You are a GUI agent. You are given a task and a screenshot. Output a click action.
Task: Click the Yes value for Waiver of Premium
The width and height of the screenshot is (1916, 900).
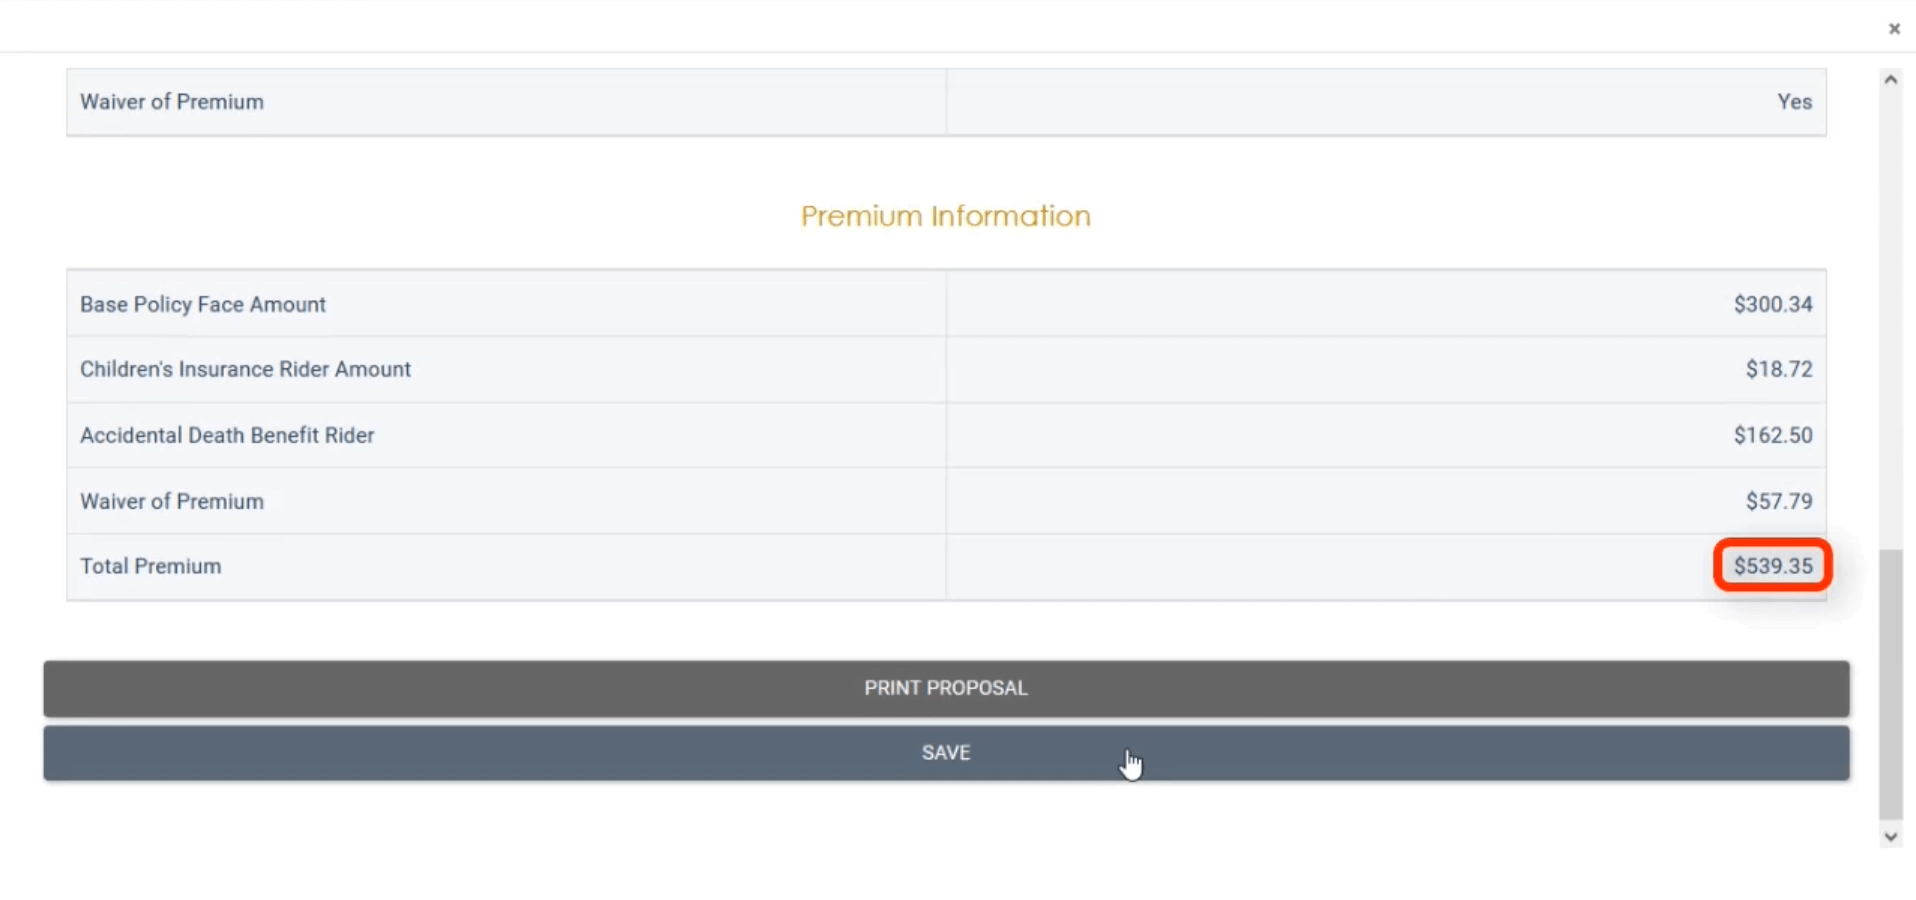1794,102
